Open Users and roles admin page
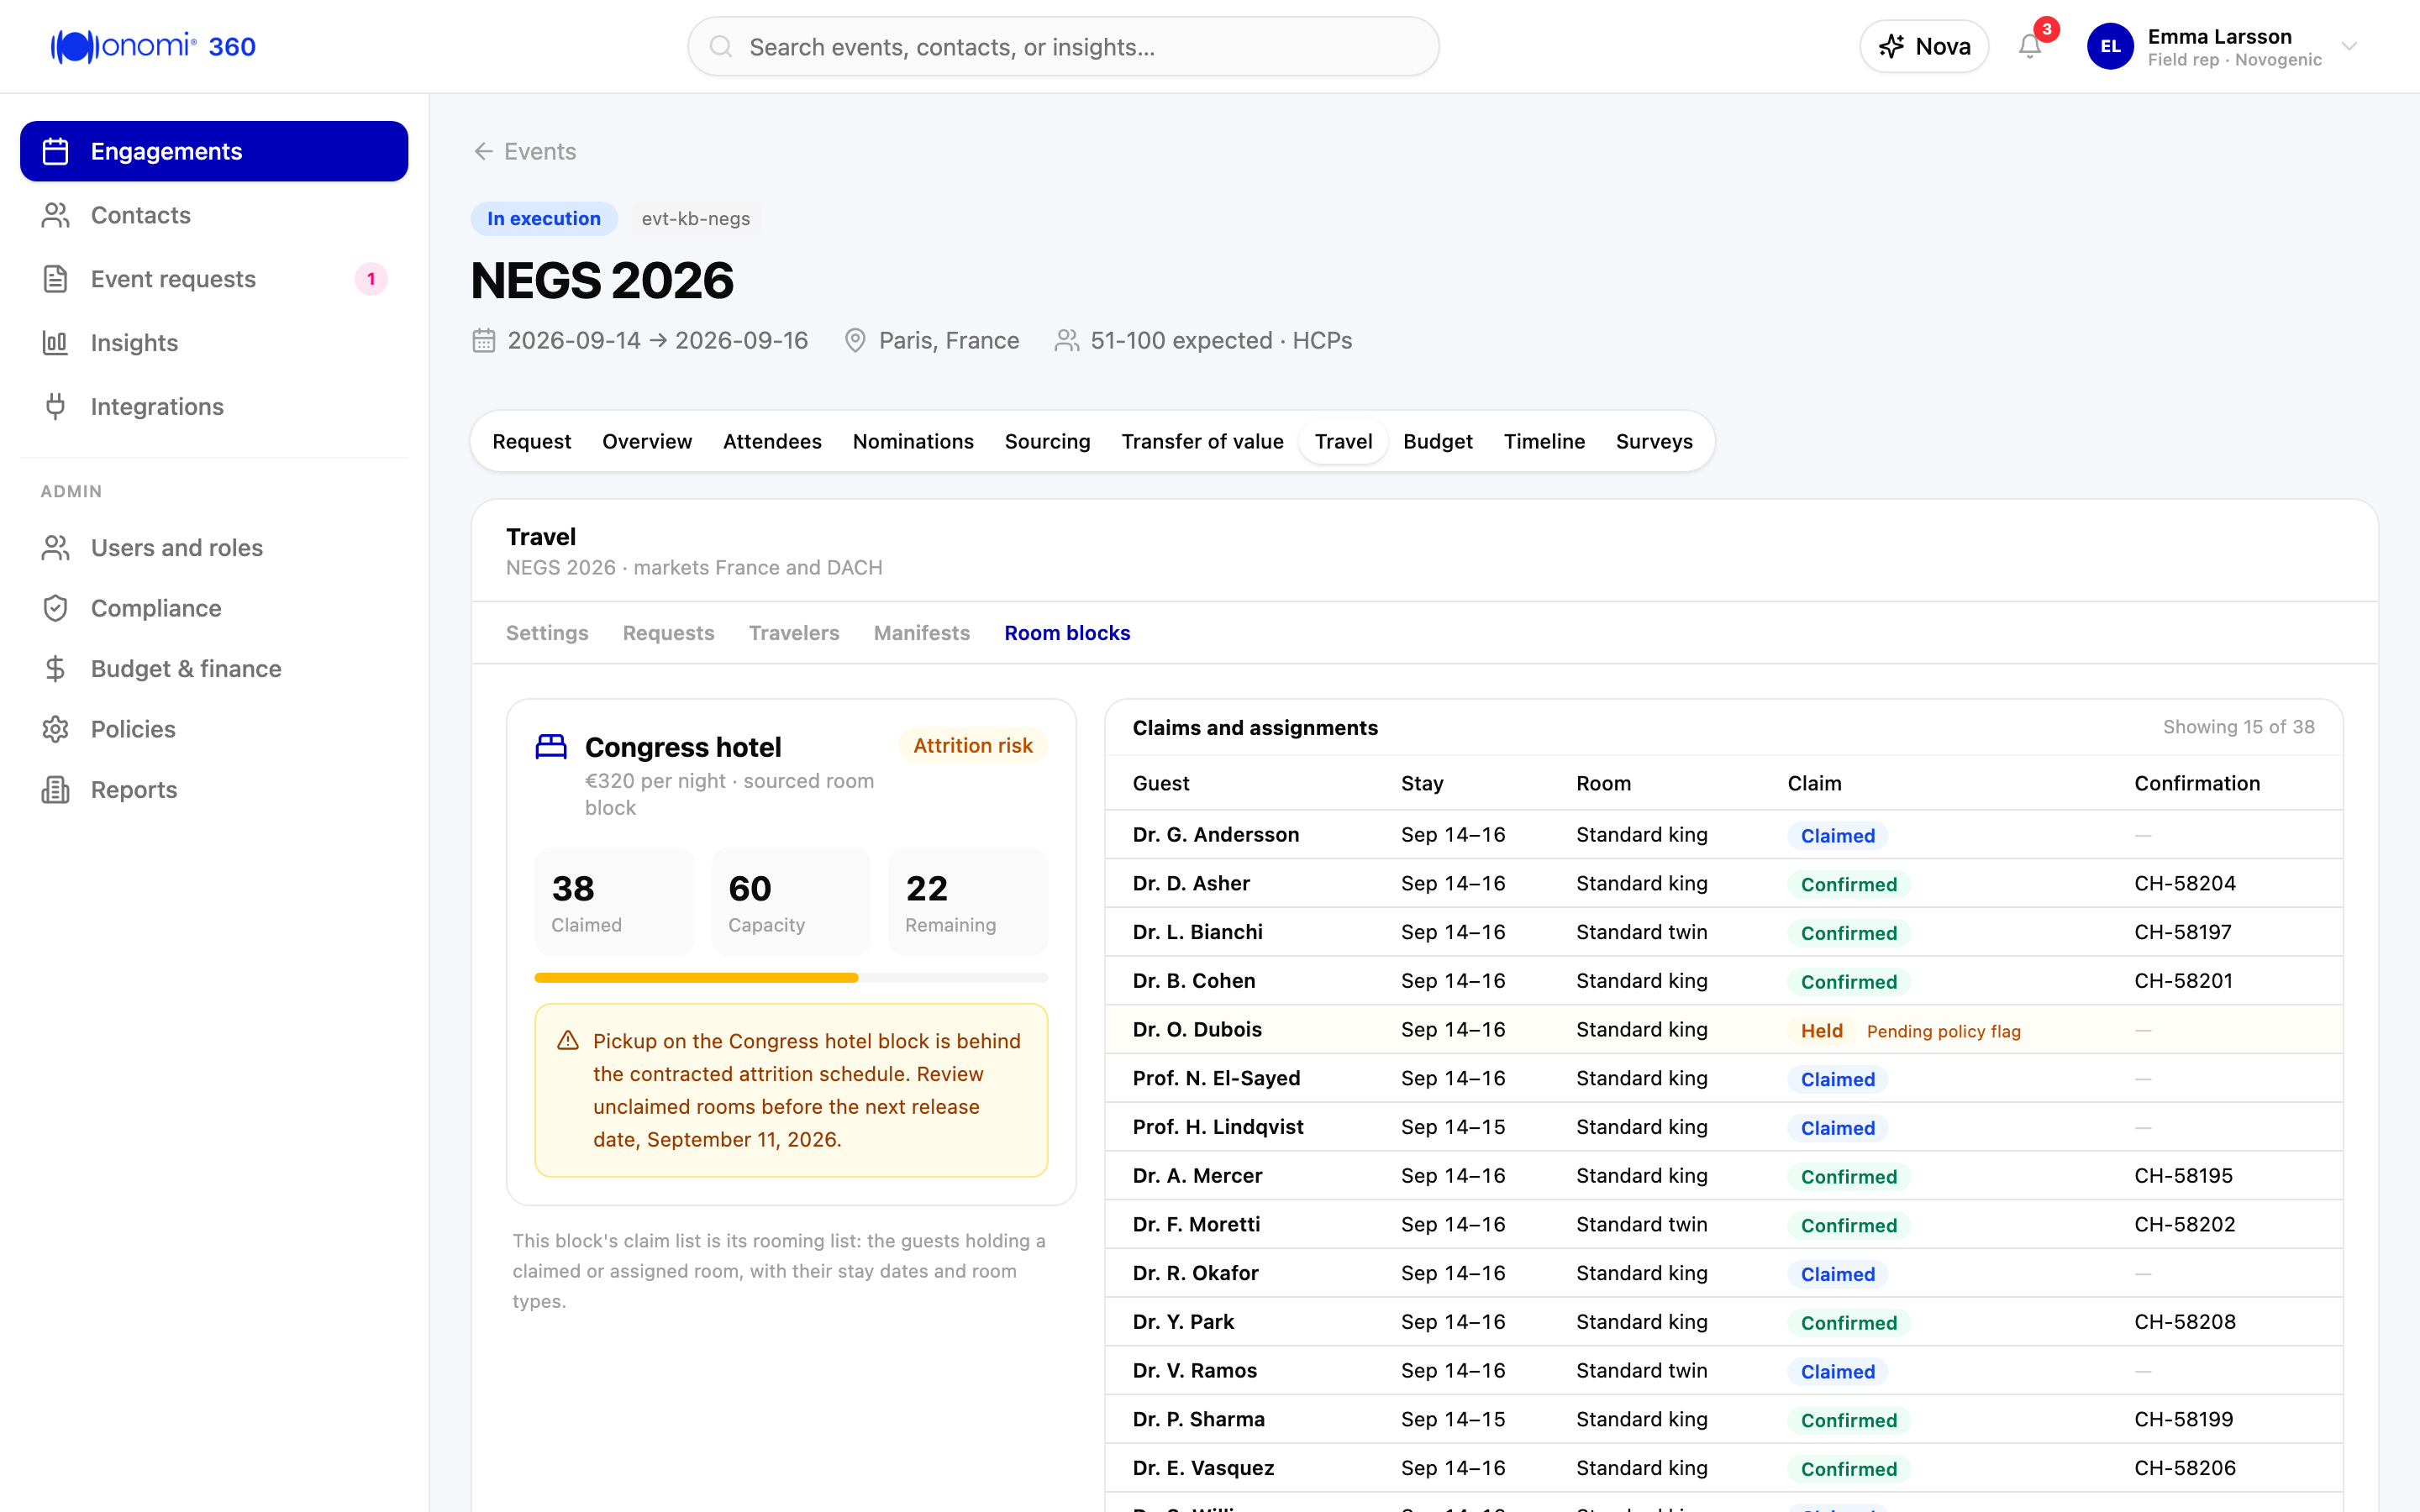2420x1512 pixels. [214, 548]
